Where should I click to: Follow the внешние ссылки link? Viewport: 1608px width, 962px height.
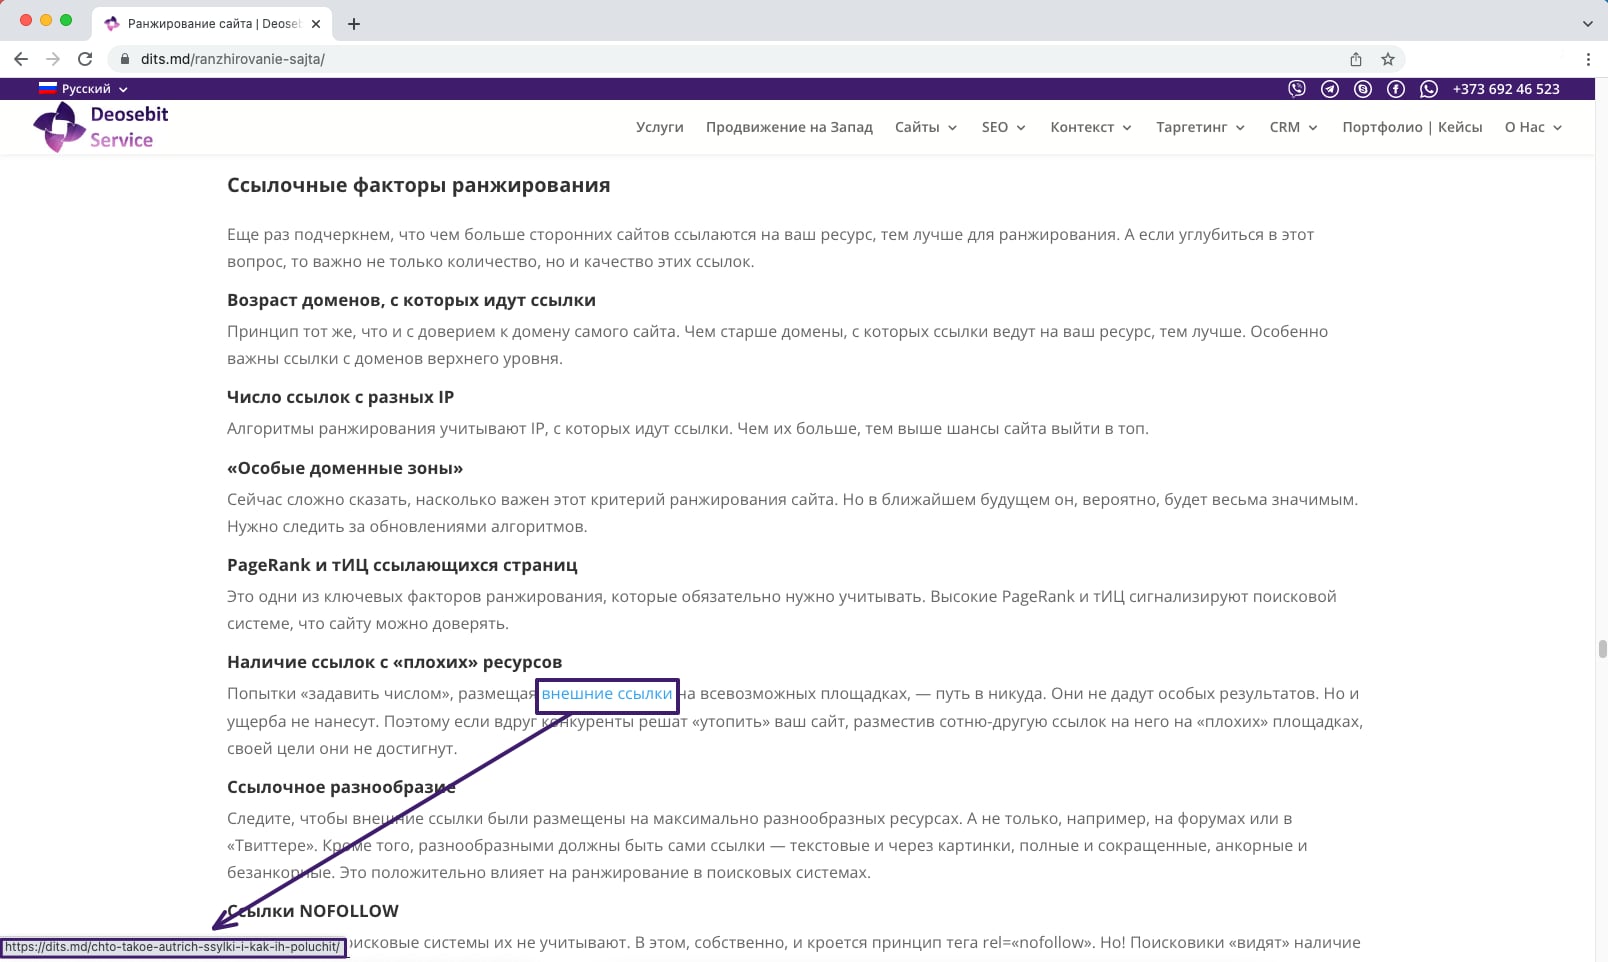607,693
